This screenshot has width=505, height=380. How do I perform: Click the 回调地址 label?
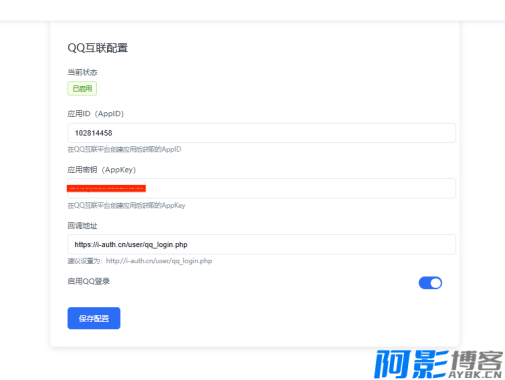pos(82,226)
